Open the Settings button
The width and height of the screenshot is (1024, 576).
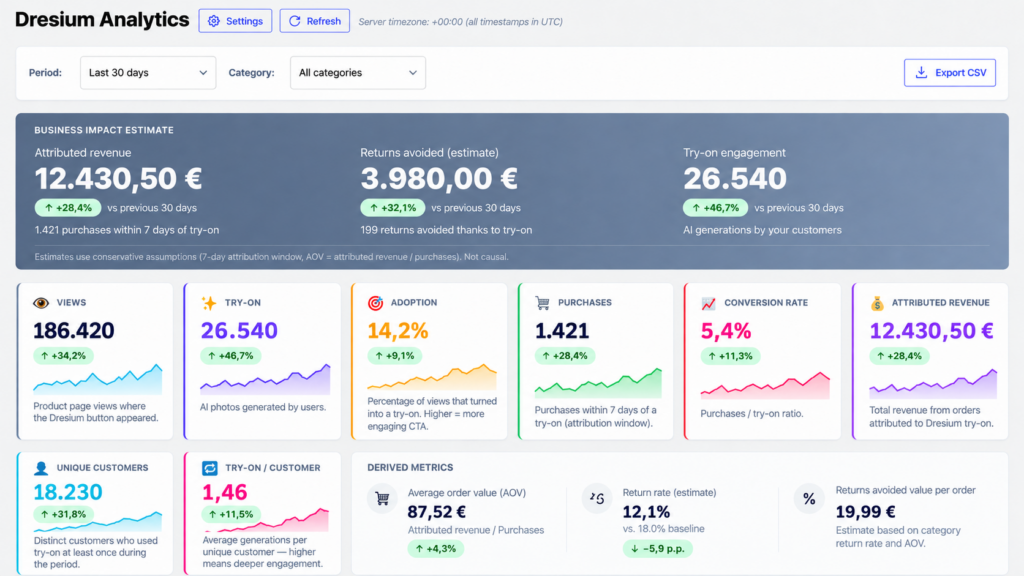(235, 21)
